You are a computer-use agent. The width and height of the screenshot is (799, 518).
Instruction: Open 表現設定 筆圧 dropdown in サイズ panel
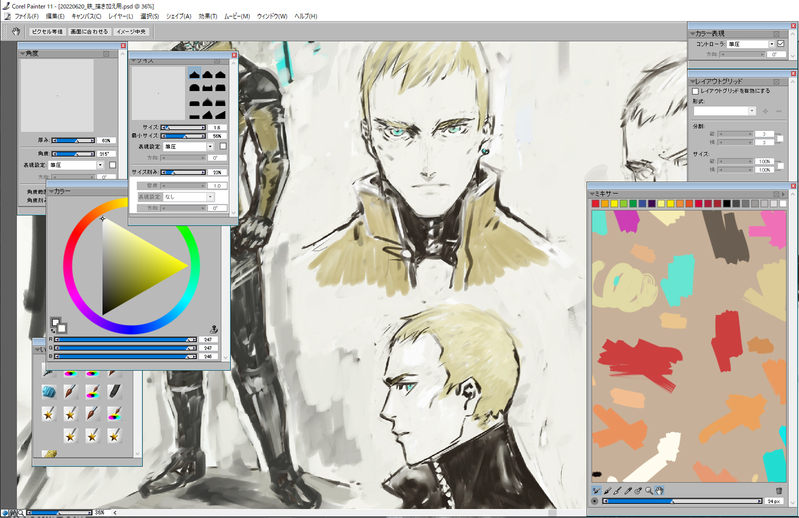[x=189, y=146]
